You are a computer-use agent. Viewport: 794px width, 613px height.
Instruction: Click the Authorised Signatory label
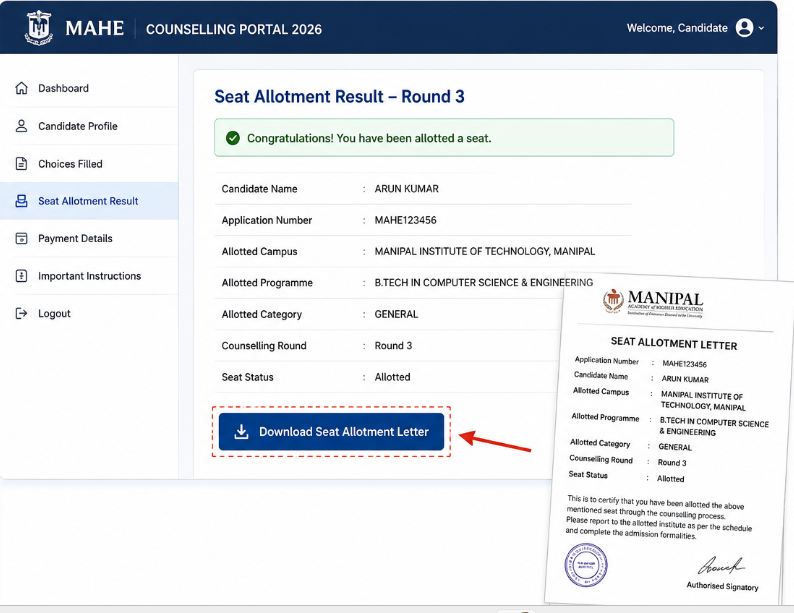coord(723,586)
